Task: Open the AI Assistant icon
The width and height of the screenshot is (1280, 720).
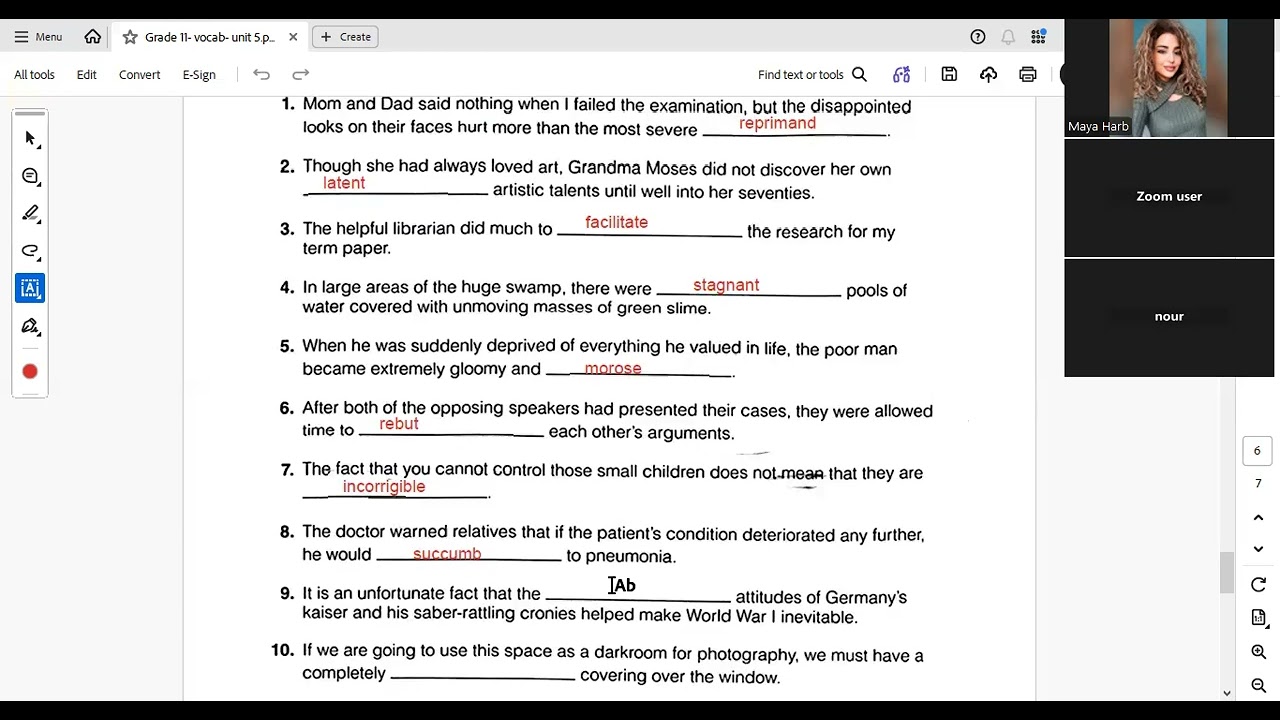Action: coord(902,75)
